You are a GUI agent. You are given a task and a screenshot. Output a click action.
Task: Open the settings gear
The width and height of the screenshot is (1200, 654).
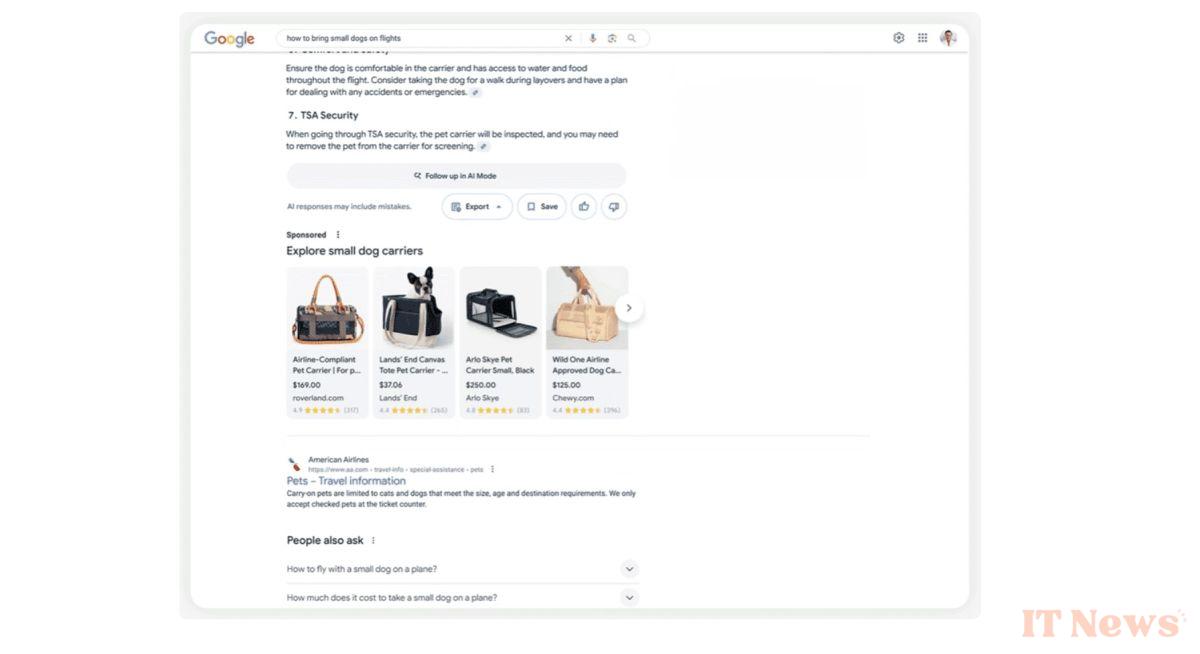click(x=898, y=38)
